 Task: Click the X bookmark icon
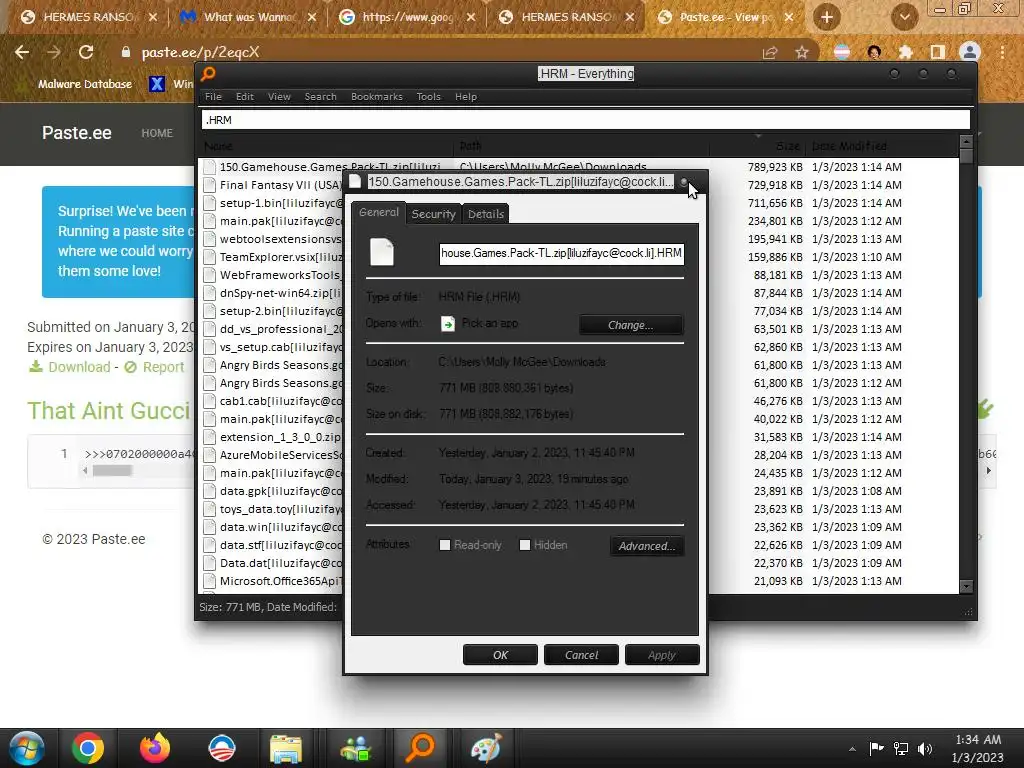[157, 84]
